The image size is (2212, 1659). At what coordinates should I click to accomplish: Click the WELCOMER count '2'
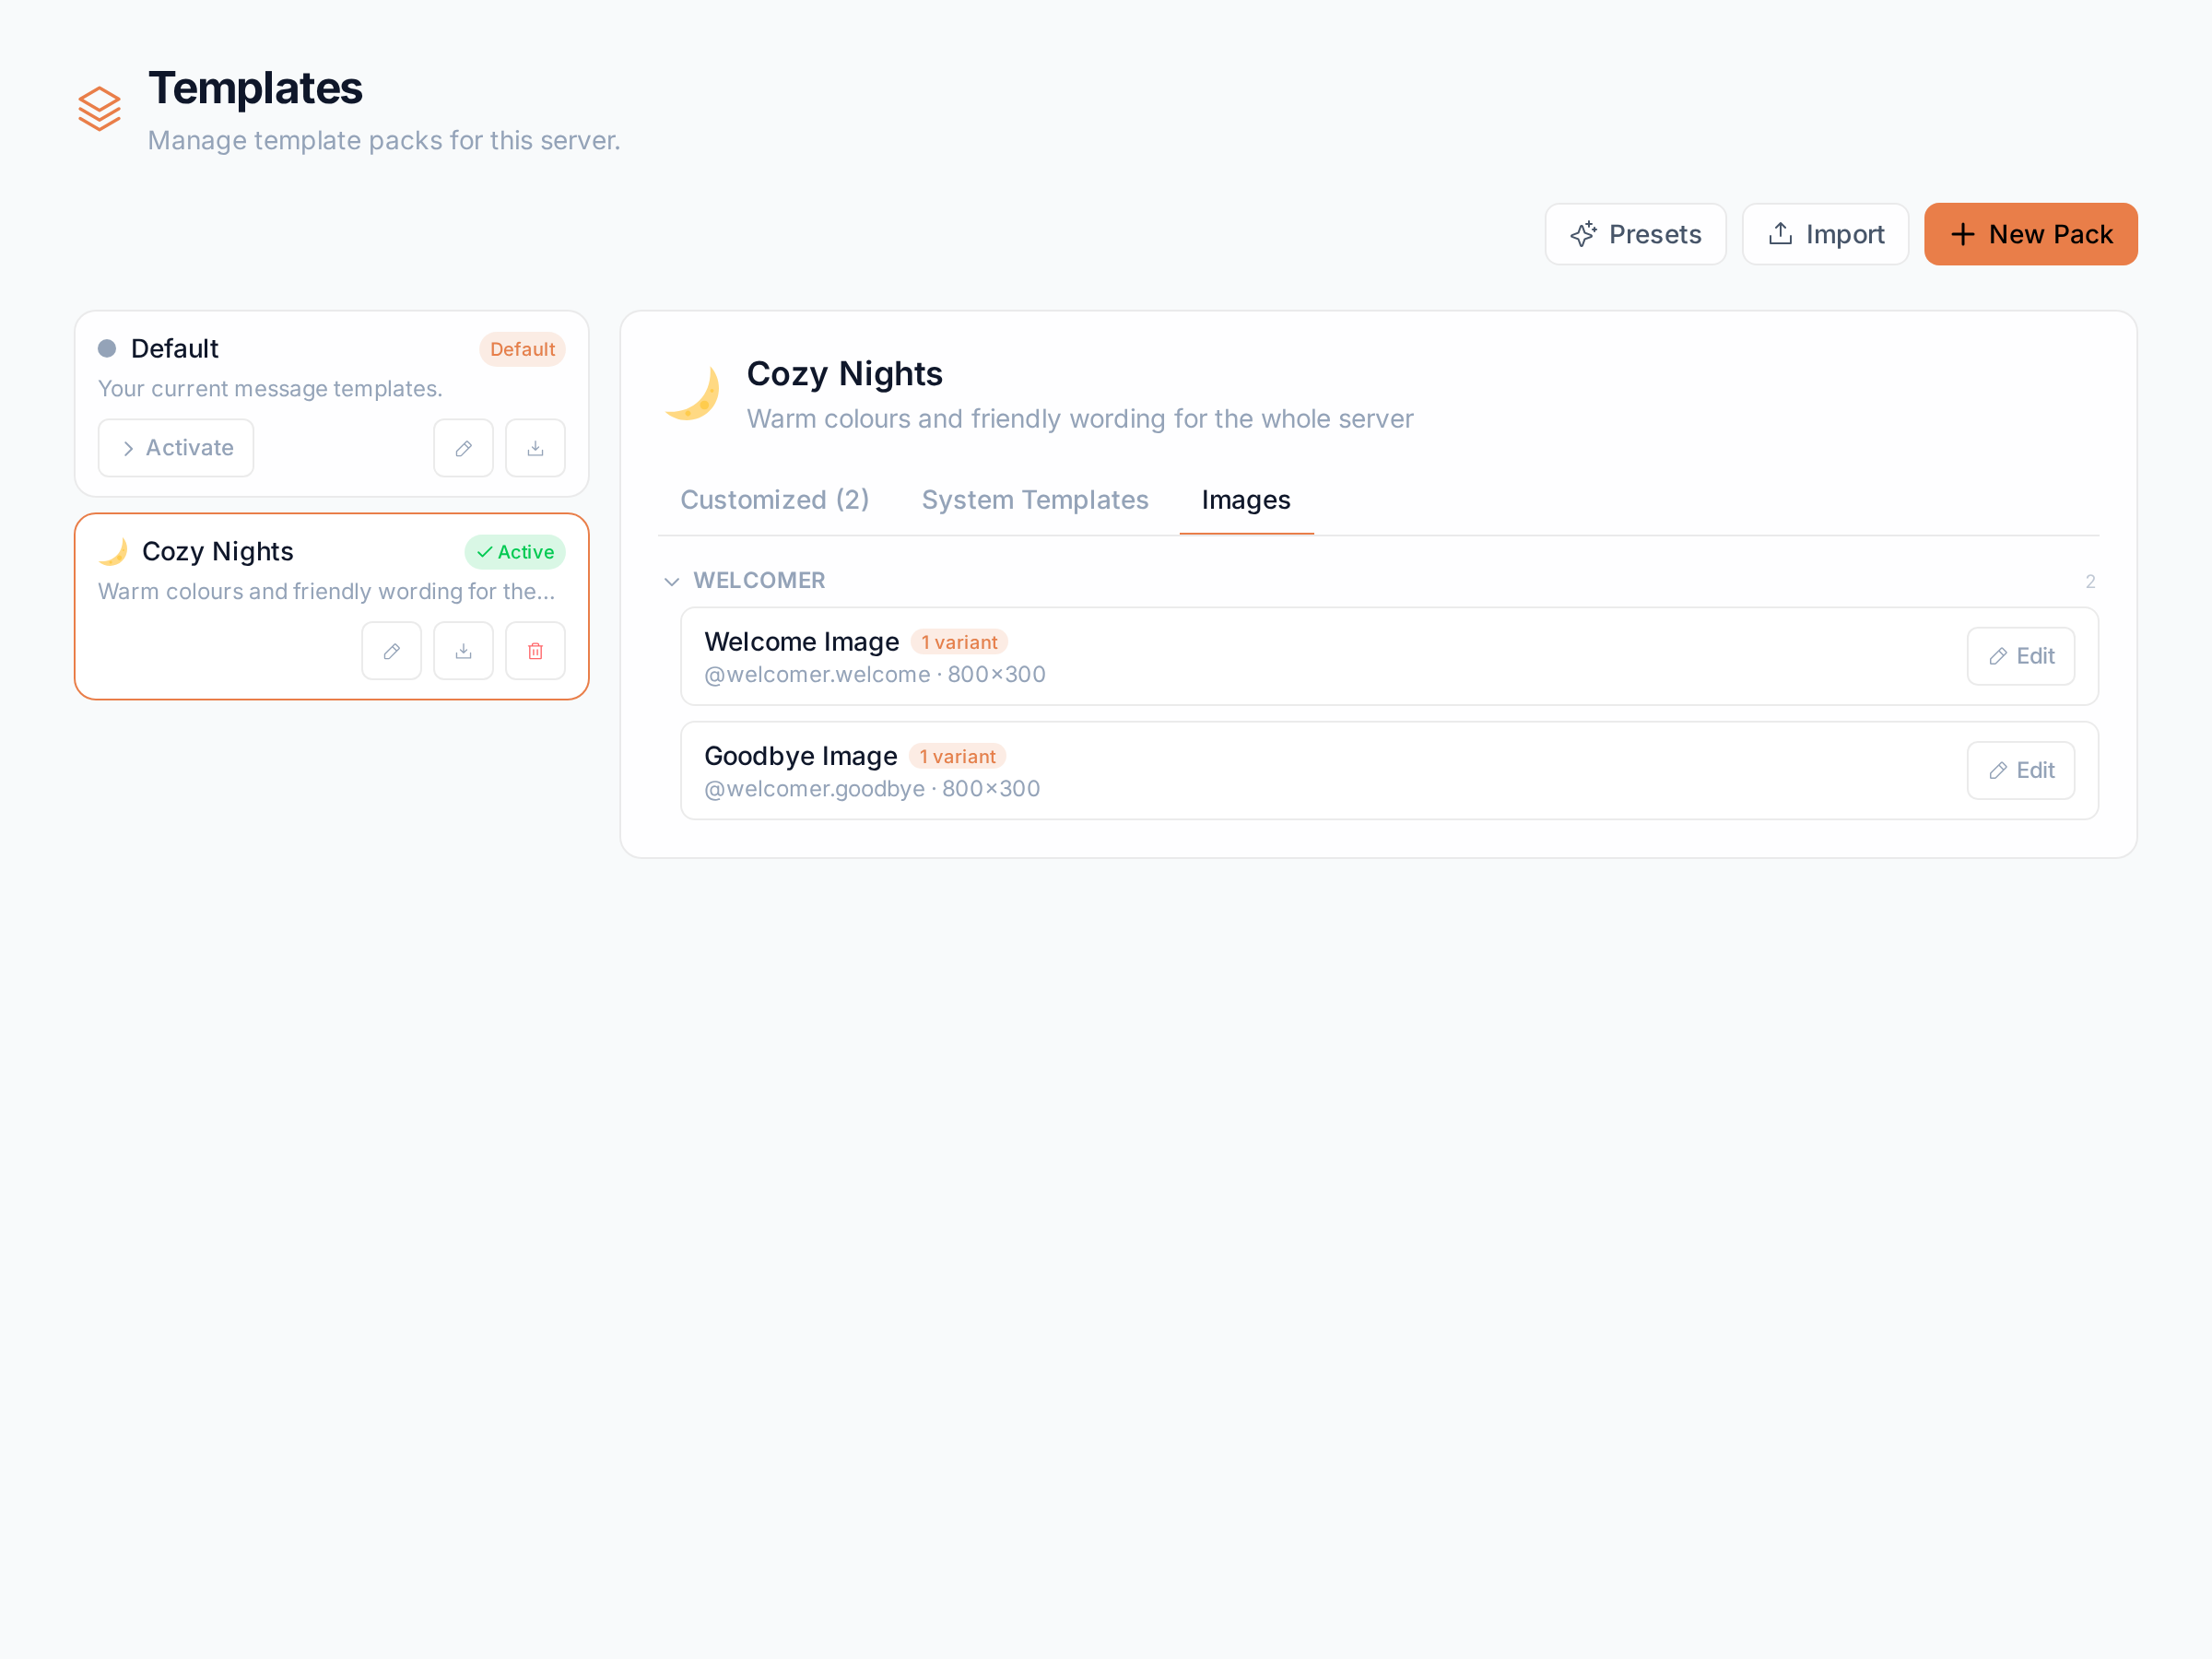point(2089,582)
